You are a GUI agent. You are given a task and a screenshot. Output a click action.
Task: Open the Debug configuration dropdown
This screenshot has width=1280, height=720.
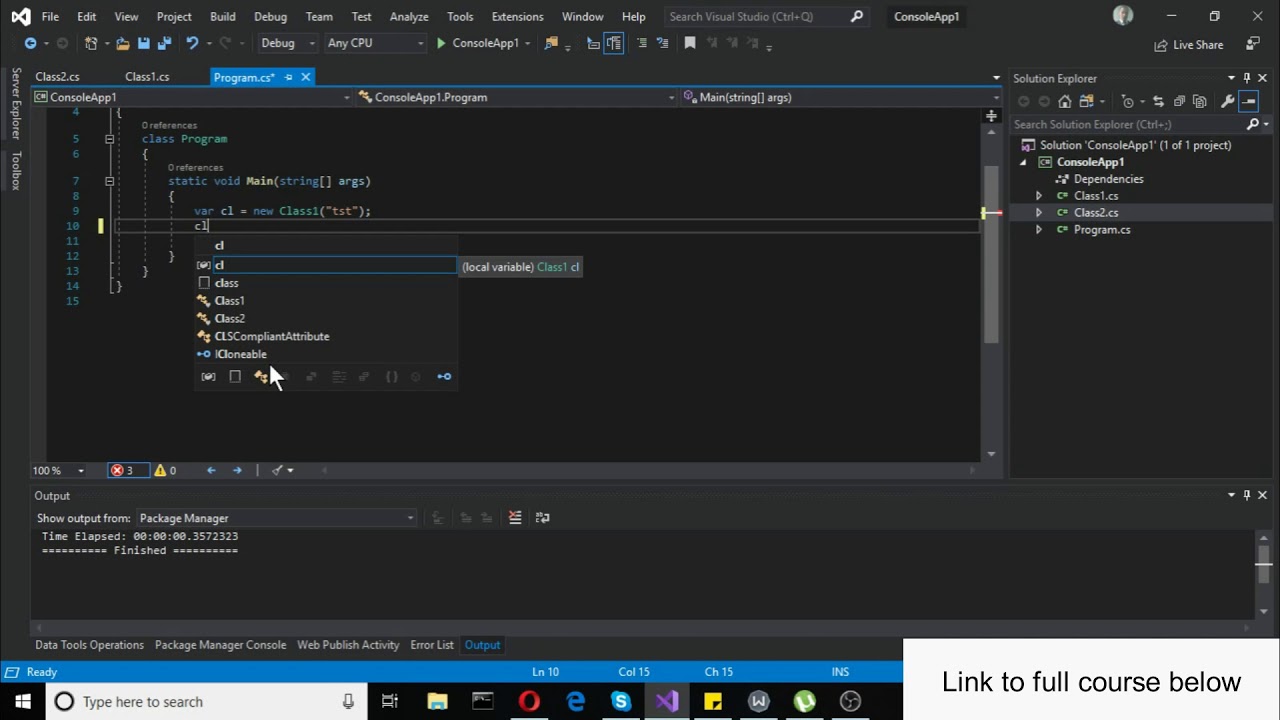pos(288,44)
